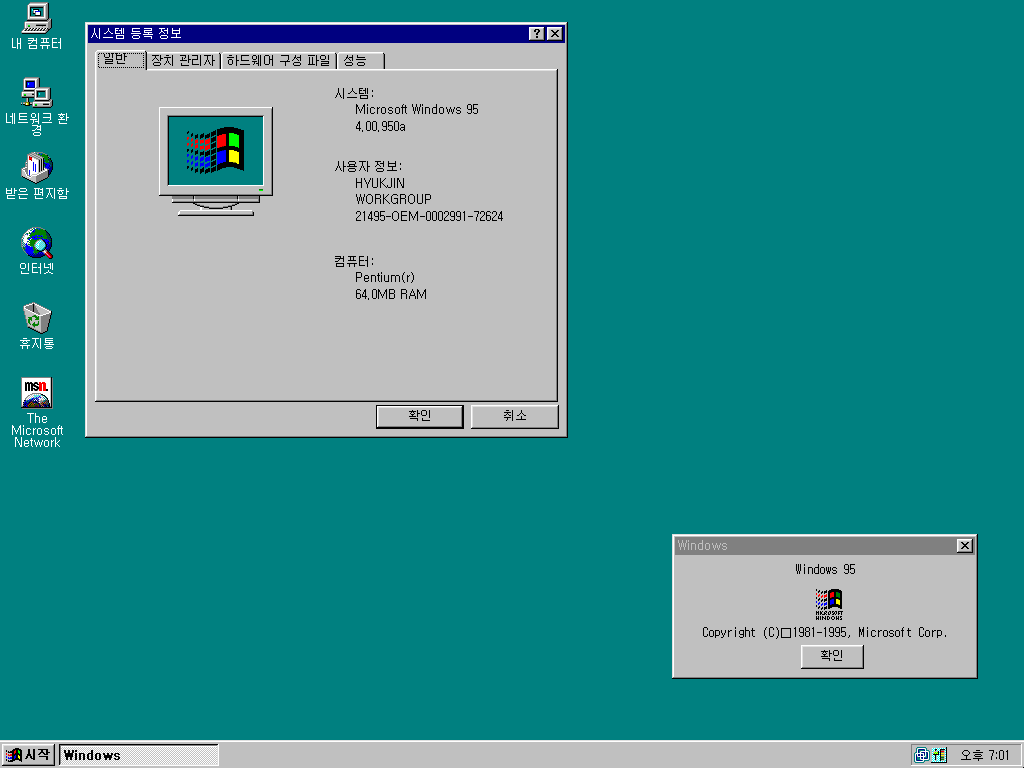Close the Windows About dialog
This screenshot has width=1024, height=768.
[x=965, y=546]
